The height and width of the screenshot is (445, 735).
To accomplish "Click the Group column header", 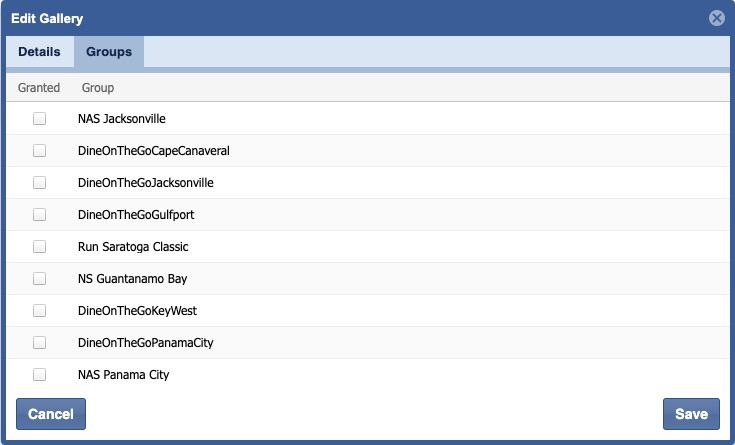I will (98, 88).
